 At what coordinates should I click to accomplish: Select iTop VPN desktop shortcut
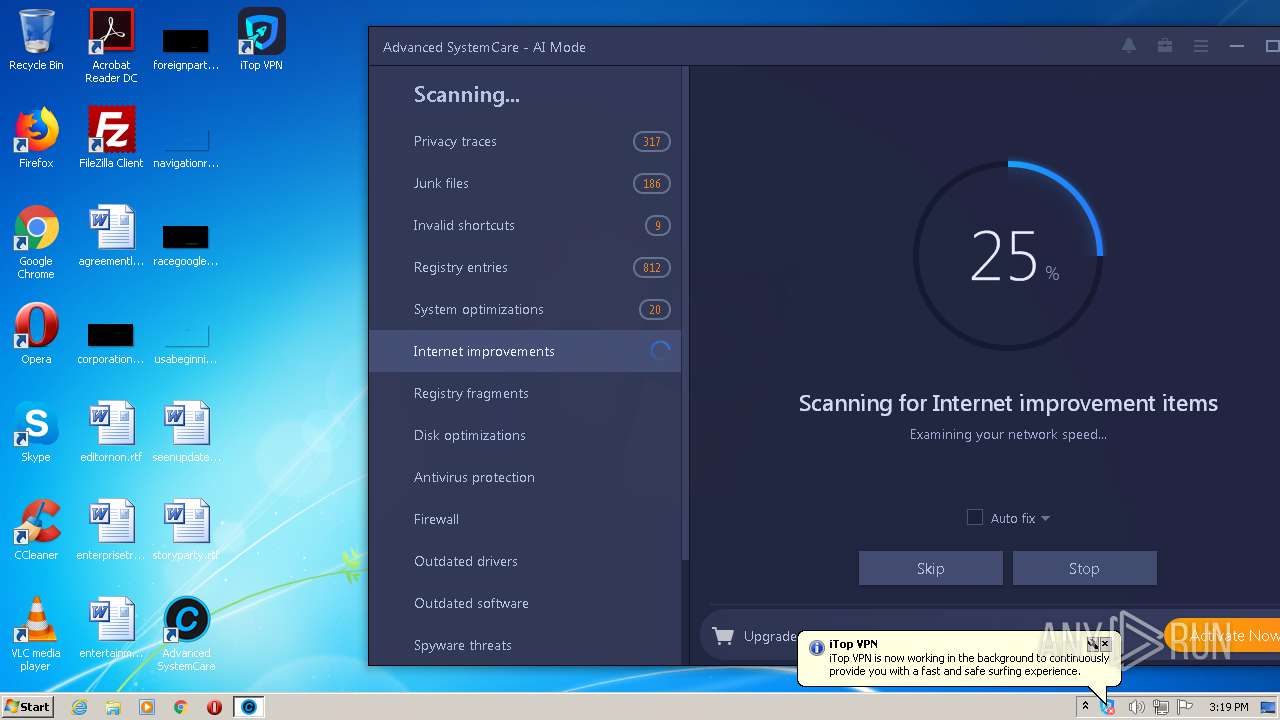[261, 40]
